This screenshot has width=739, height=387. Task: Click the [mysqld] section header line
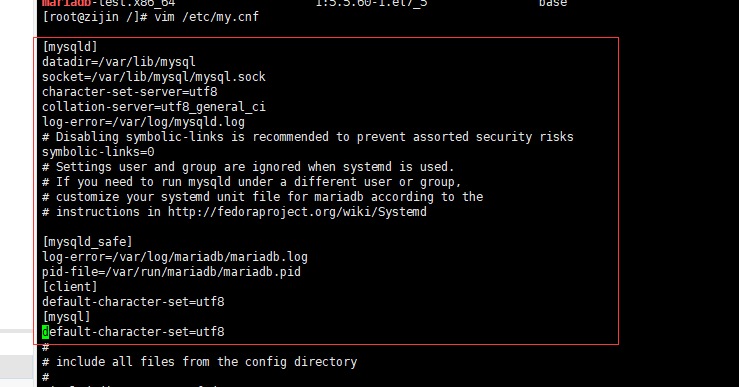(70, 47)
